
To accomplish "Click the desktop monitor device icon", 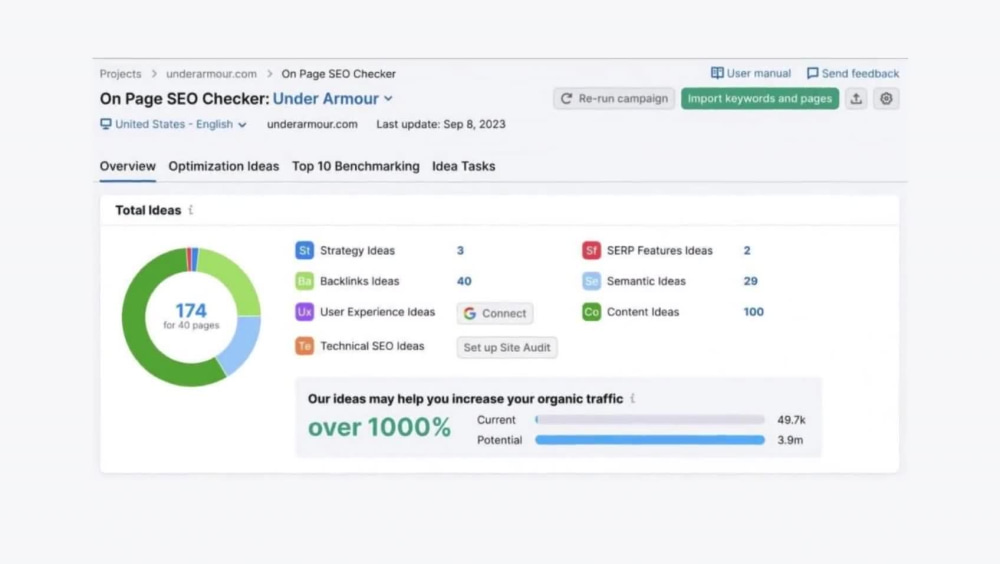I will coord(106,124).
